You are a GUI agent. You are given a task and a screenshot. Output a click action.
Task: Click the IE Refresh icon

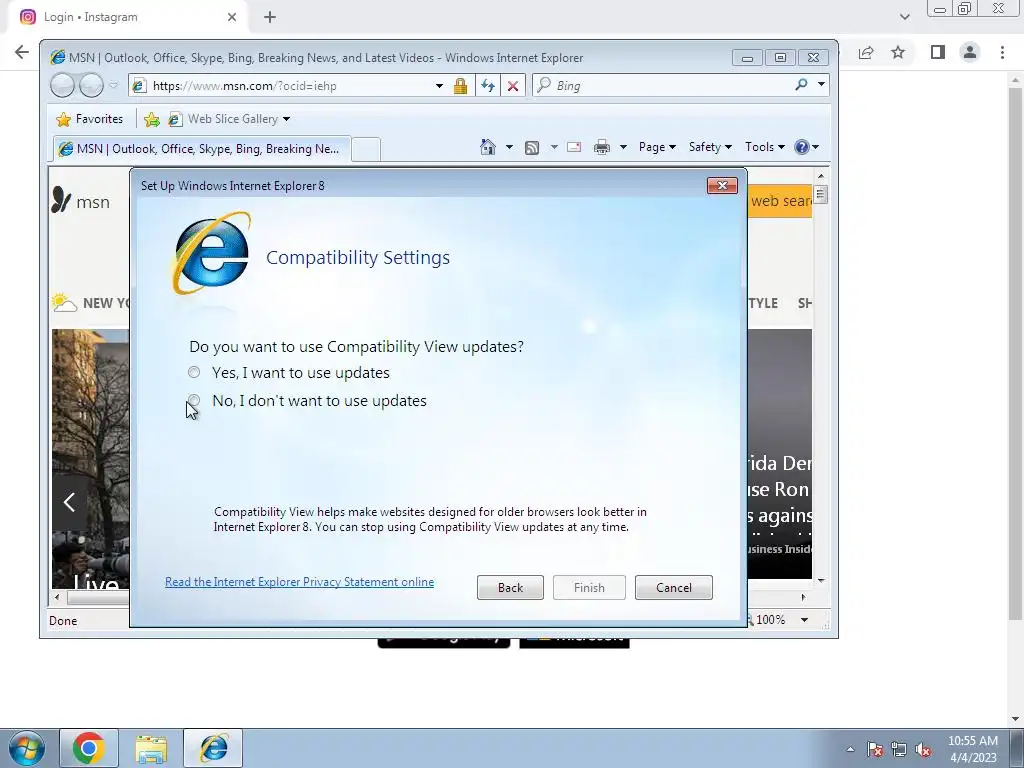(x=488, y=86)
